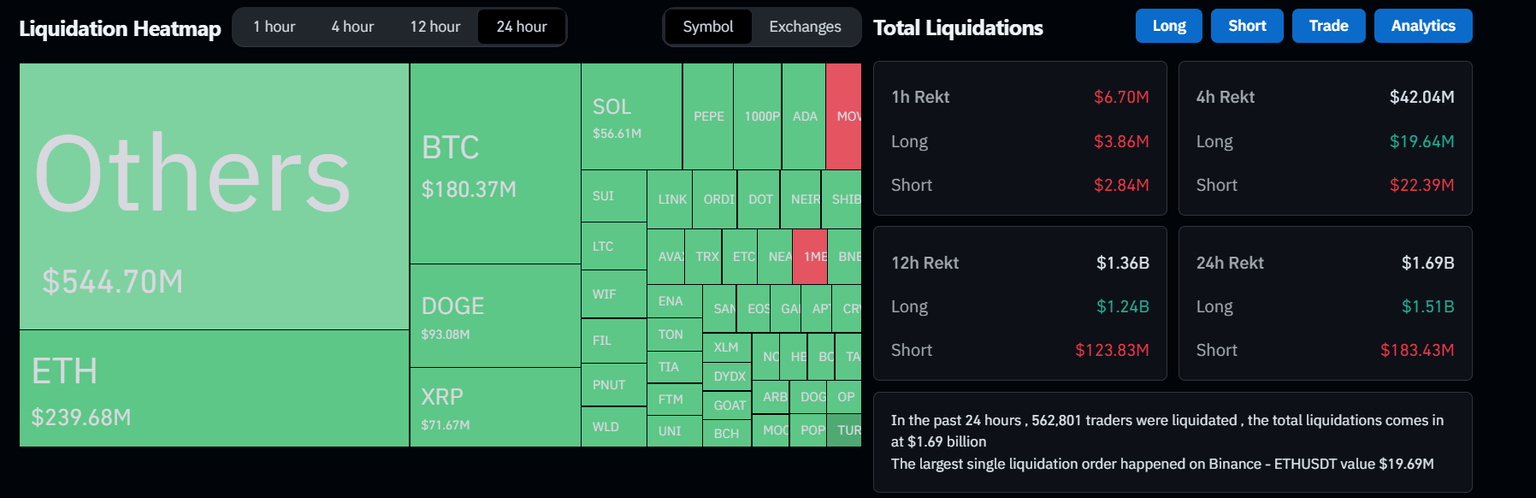Viewport: 1536px width, 498px height.
Task: Click the Long button
Action: click(x=1169, y=26)
